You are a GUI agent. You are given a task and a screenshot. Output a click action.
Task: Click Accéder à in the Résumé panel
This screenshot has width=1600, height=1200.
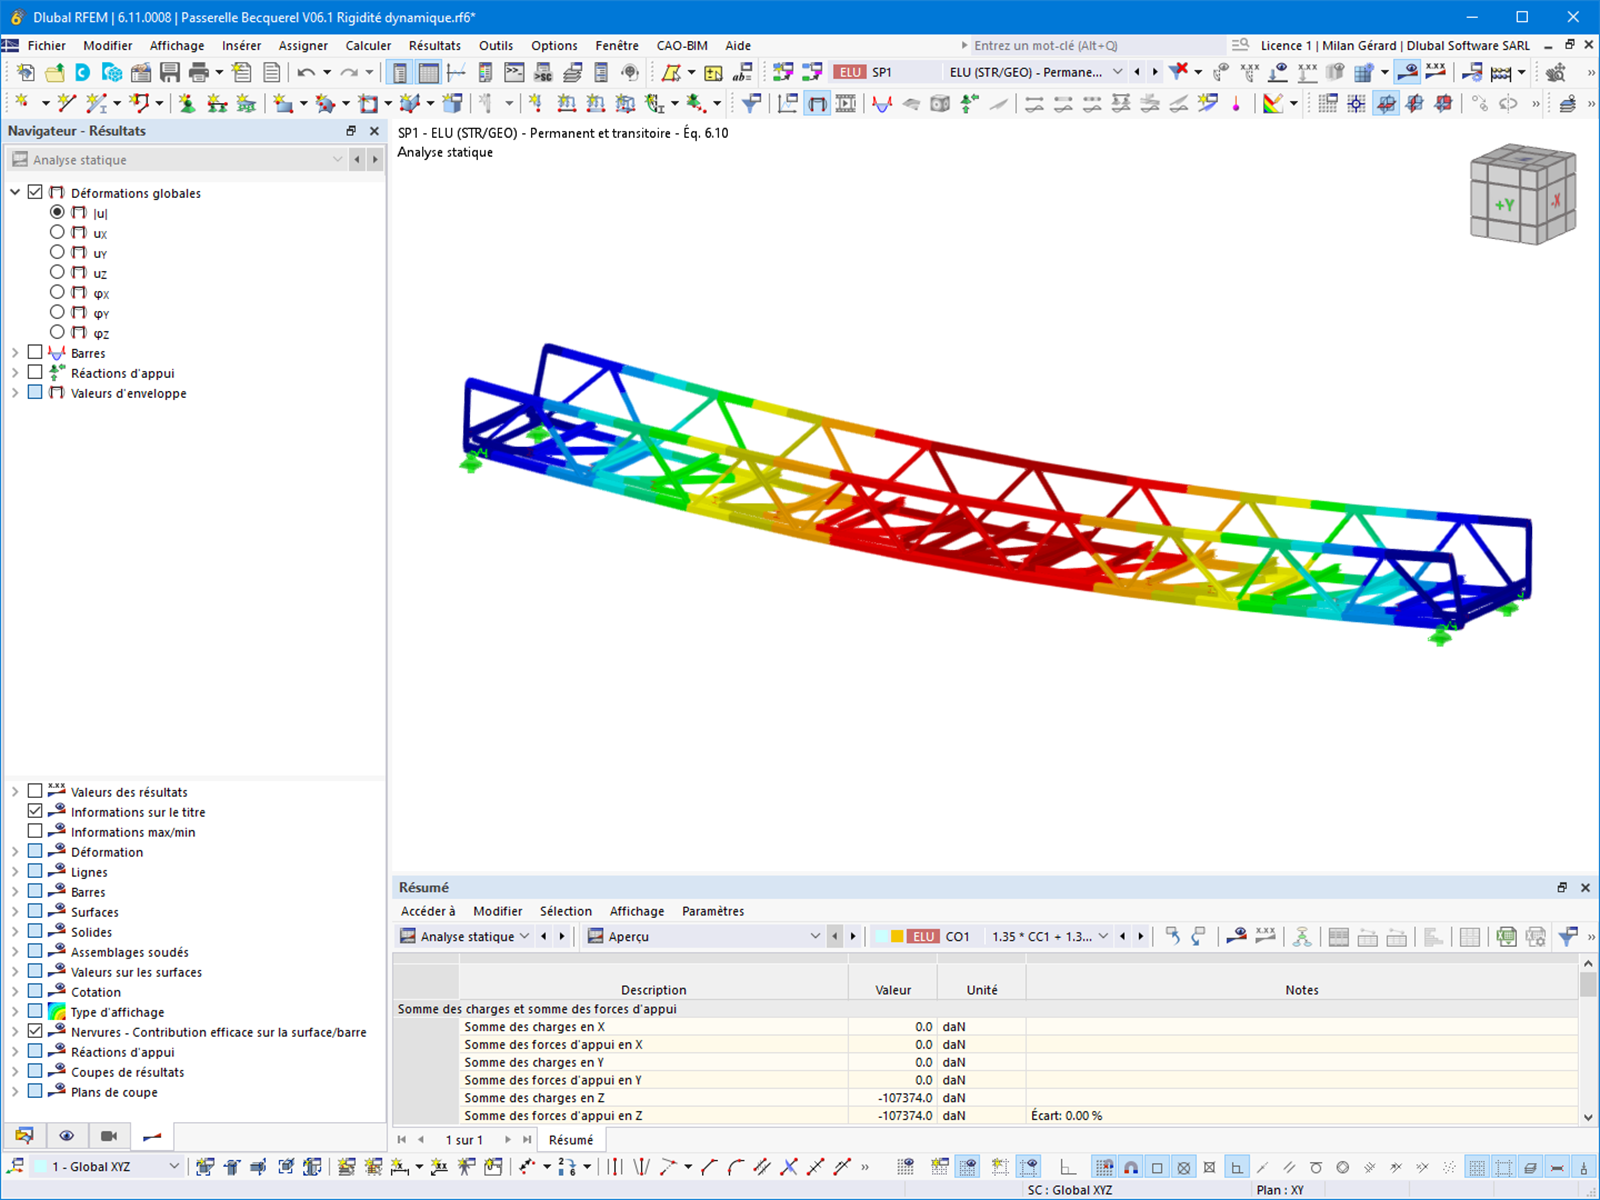coord(428,911)
